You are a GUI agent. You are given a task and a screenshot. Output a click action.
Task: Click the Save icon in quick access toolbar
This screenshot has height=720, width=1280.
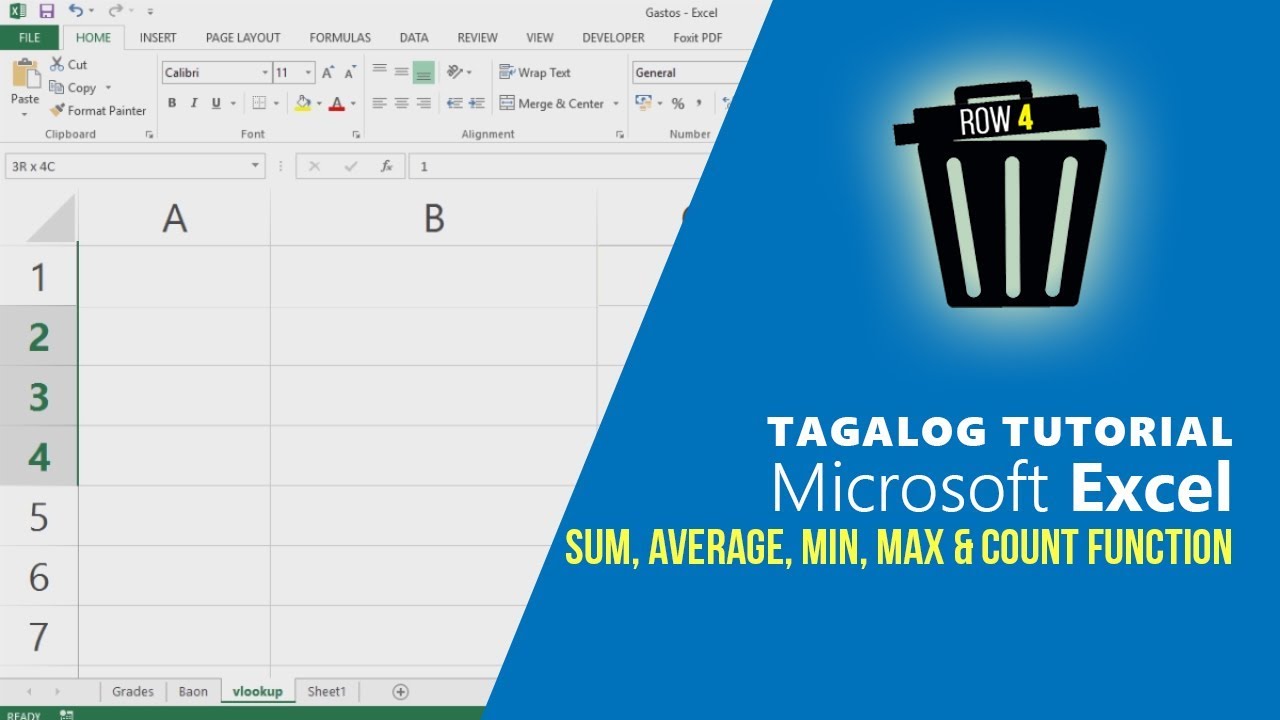(x=46, y=11)
